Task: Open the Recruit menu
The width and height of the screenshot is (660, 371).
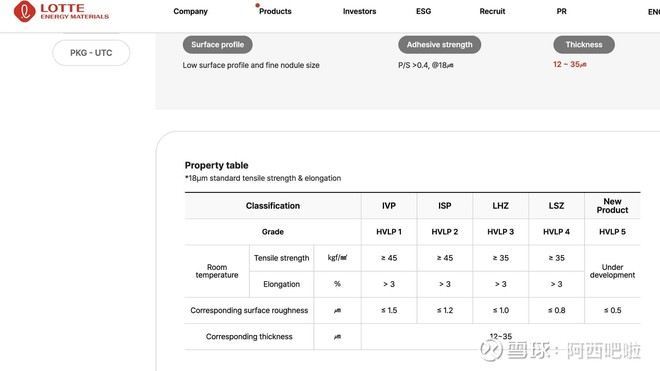Action: [x=492, y=11]
